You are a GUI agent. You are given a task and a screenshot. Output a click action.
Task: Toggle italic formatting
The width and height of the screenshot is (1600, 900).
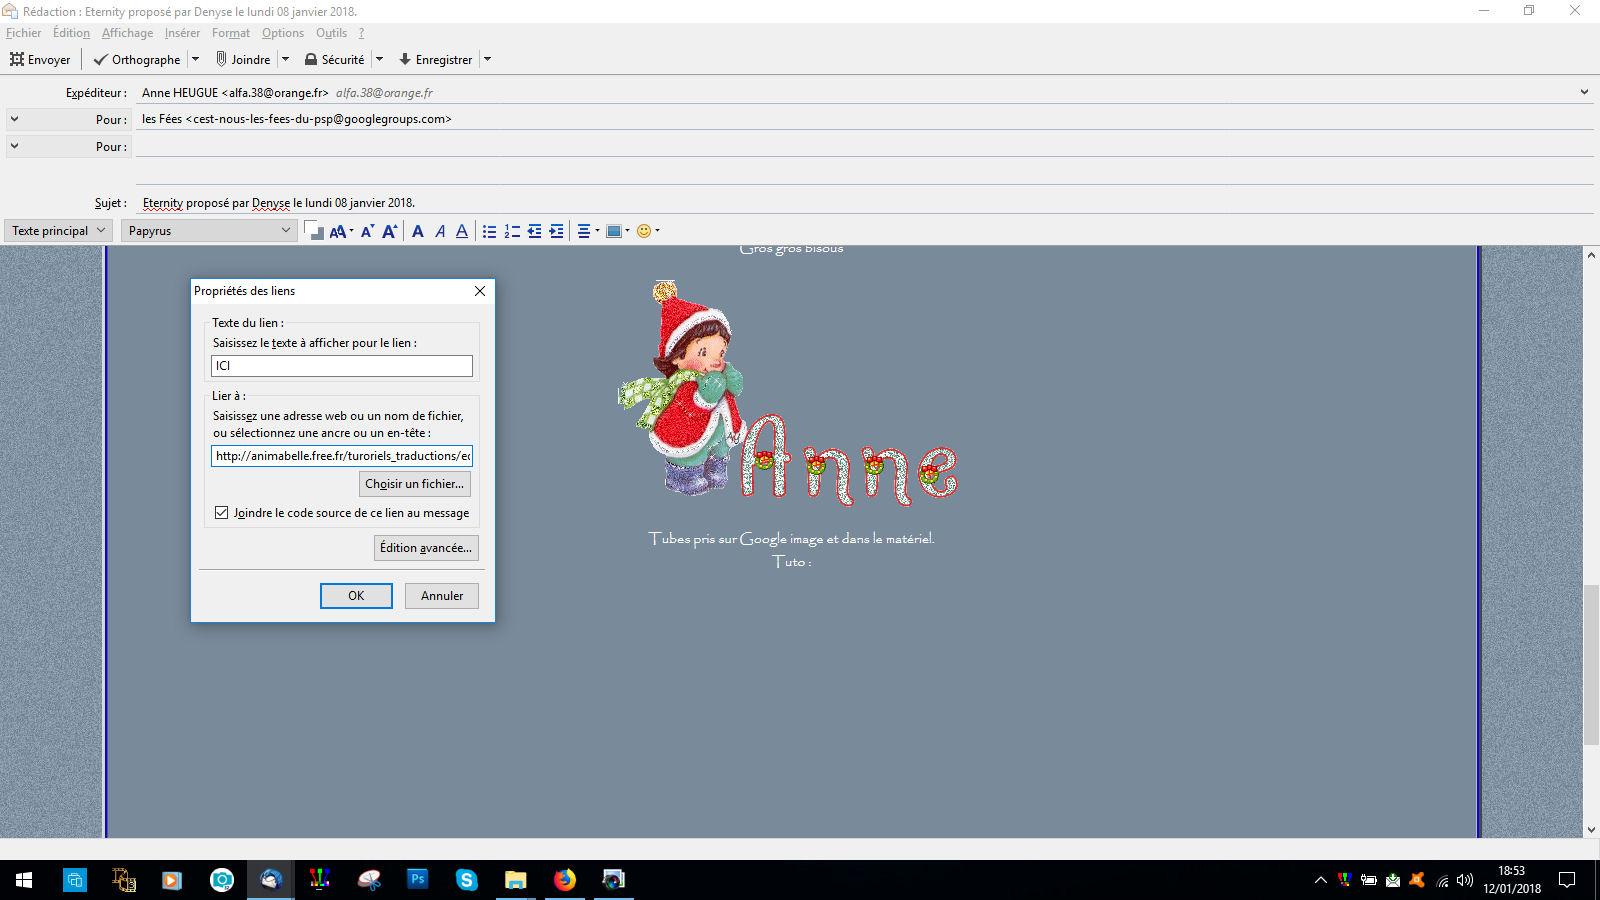(x=440, y=231)
